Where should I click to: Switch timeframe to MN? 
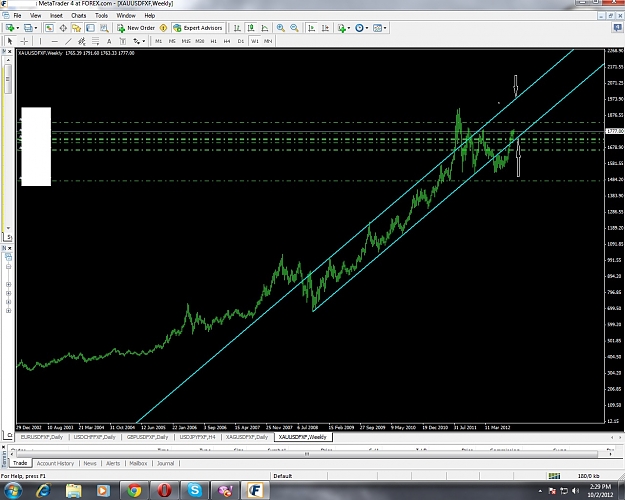pos(268,41)
